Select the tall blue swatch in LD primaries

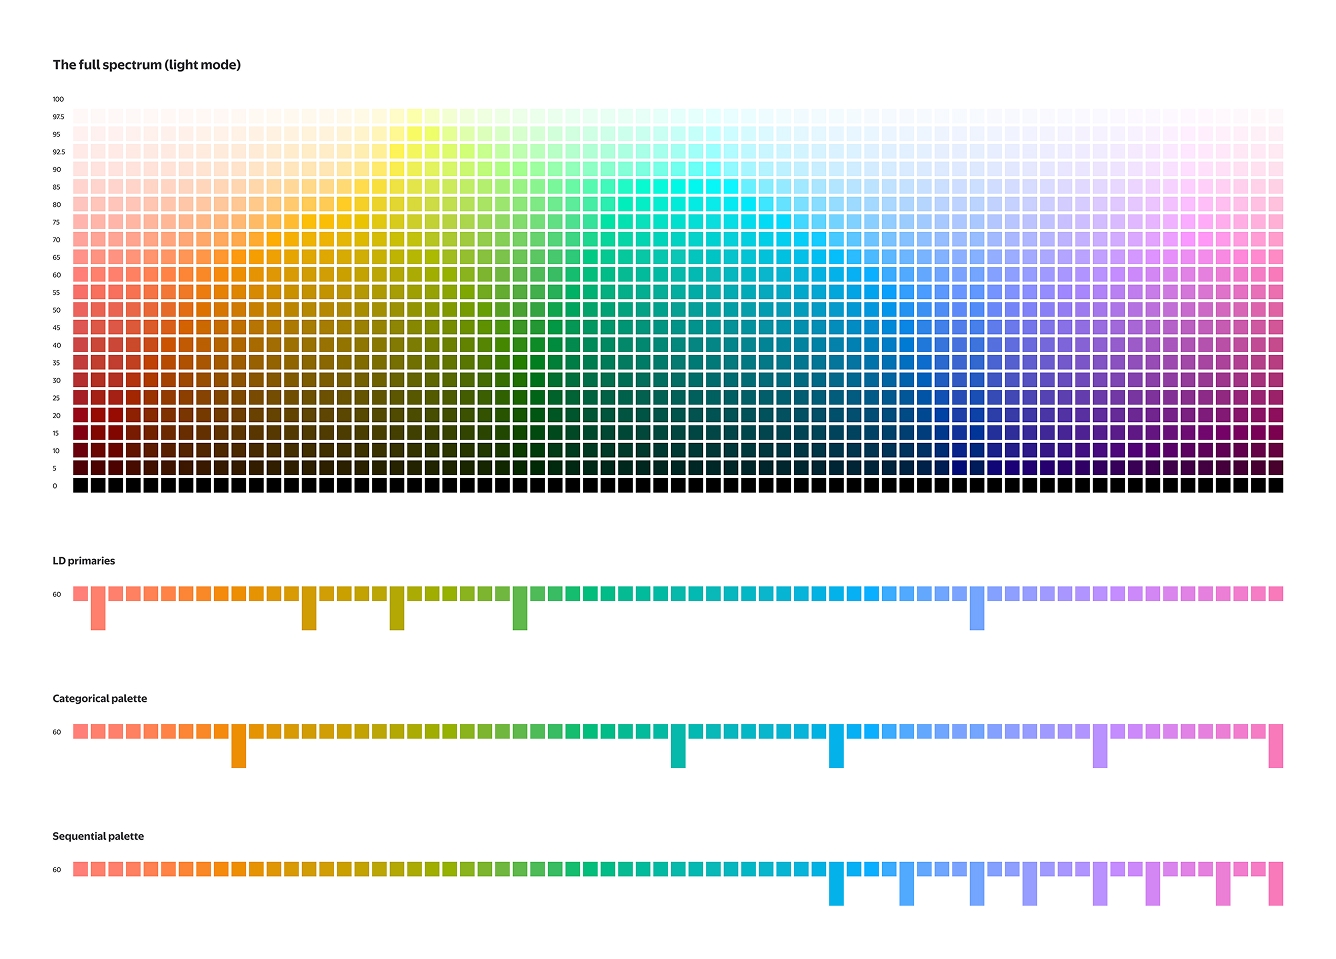coord(977,608)
